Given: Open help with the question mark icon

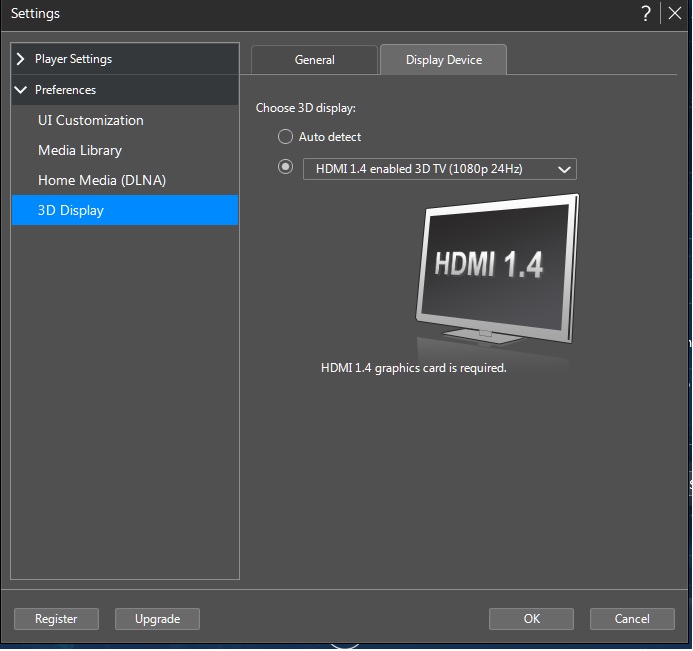Looking at the screenshot, I should 646,13.
